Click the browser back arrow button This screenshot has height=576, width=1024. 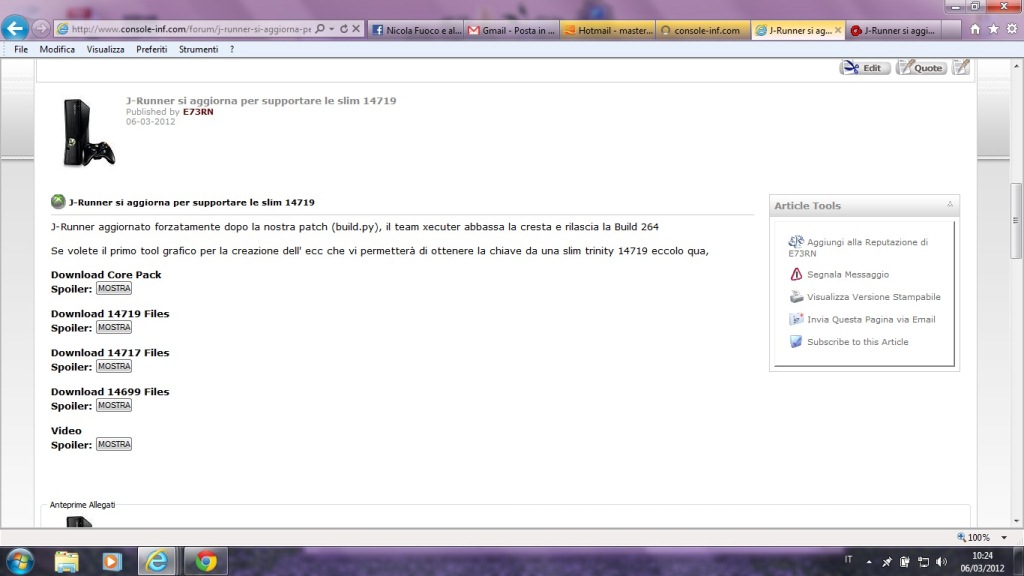(16, 28)
